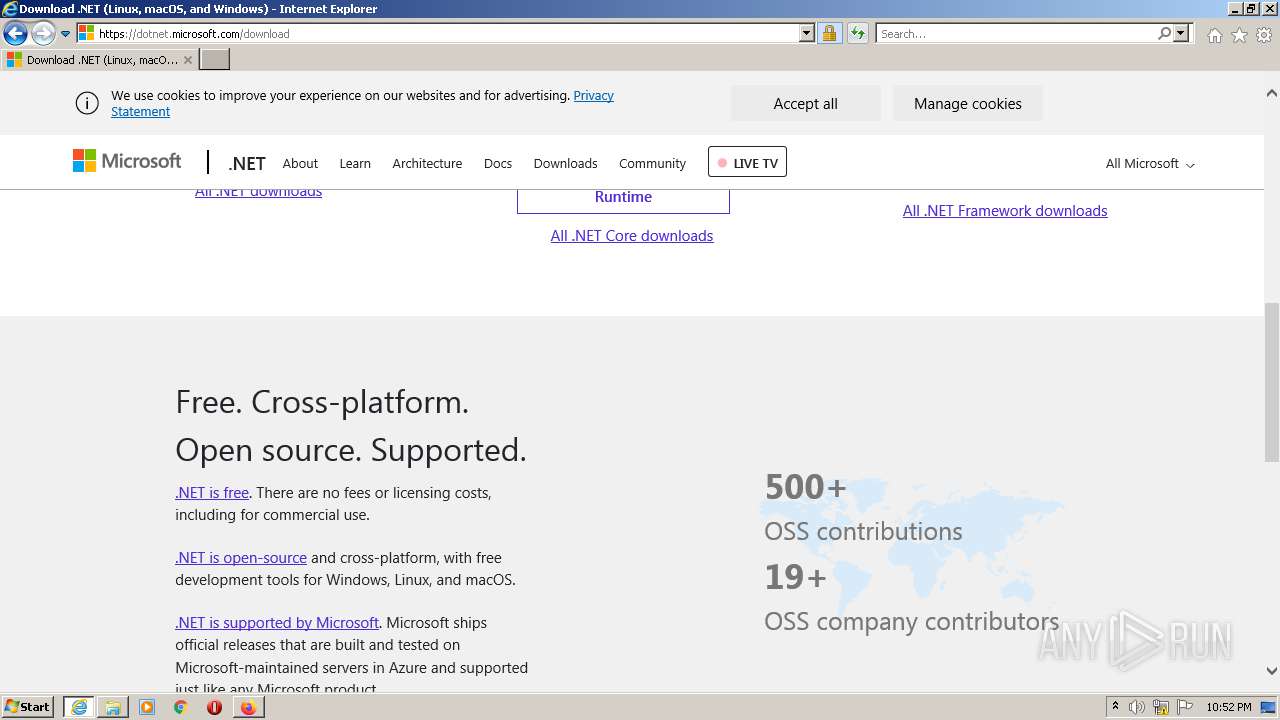Expand the address bar autocomplete dropdown
1280x720 pixels.
807,33
